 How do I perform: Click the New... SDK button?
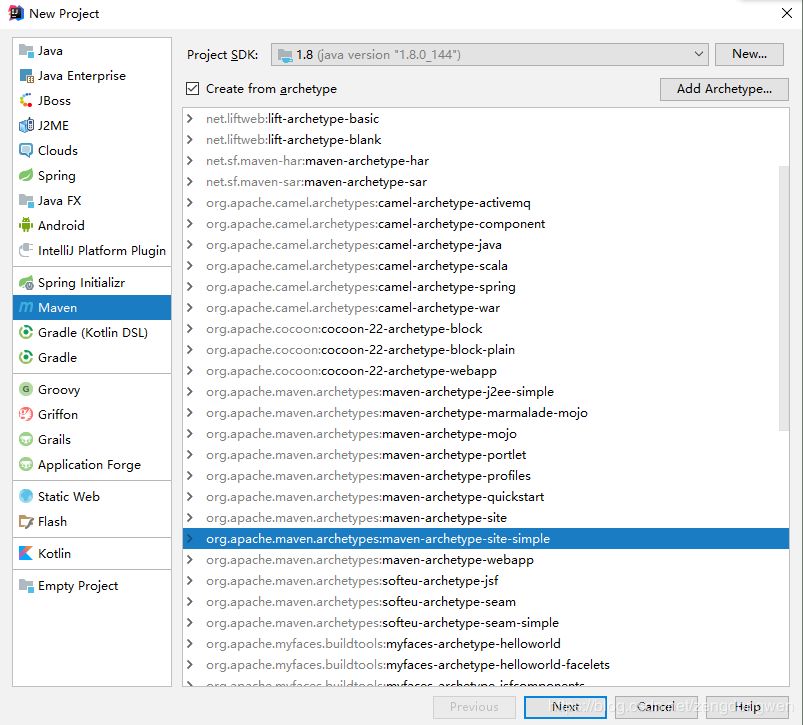749,54
